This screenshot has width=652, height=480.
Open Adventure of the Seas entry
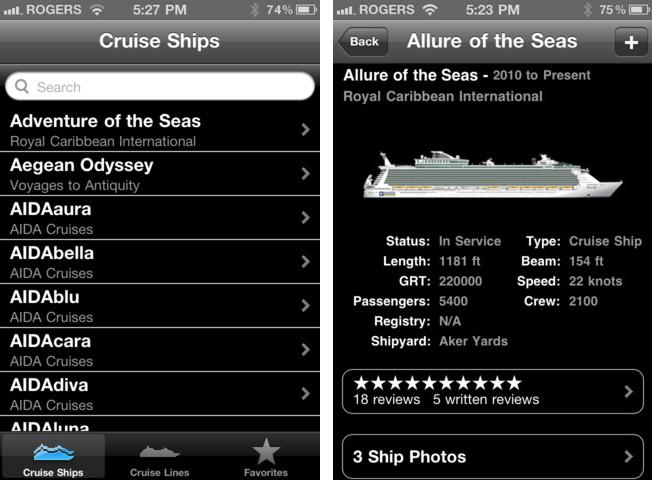[150, 129]
